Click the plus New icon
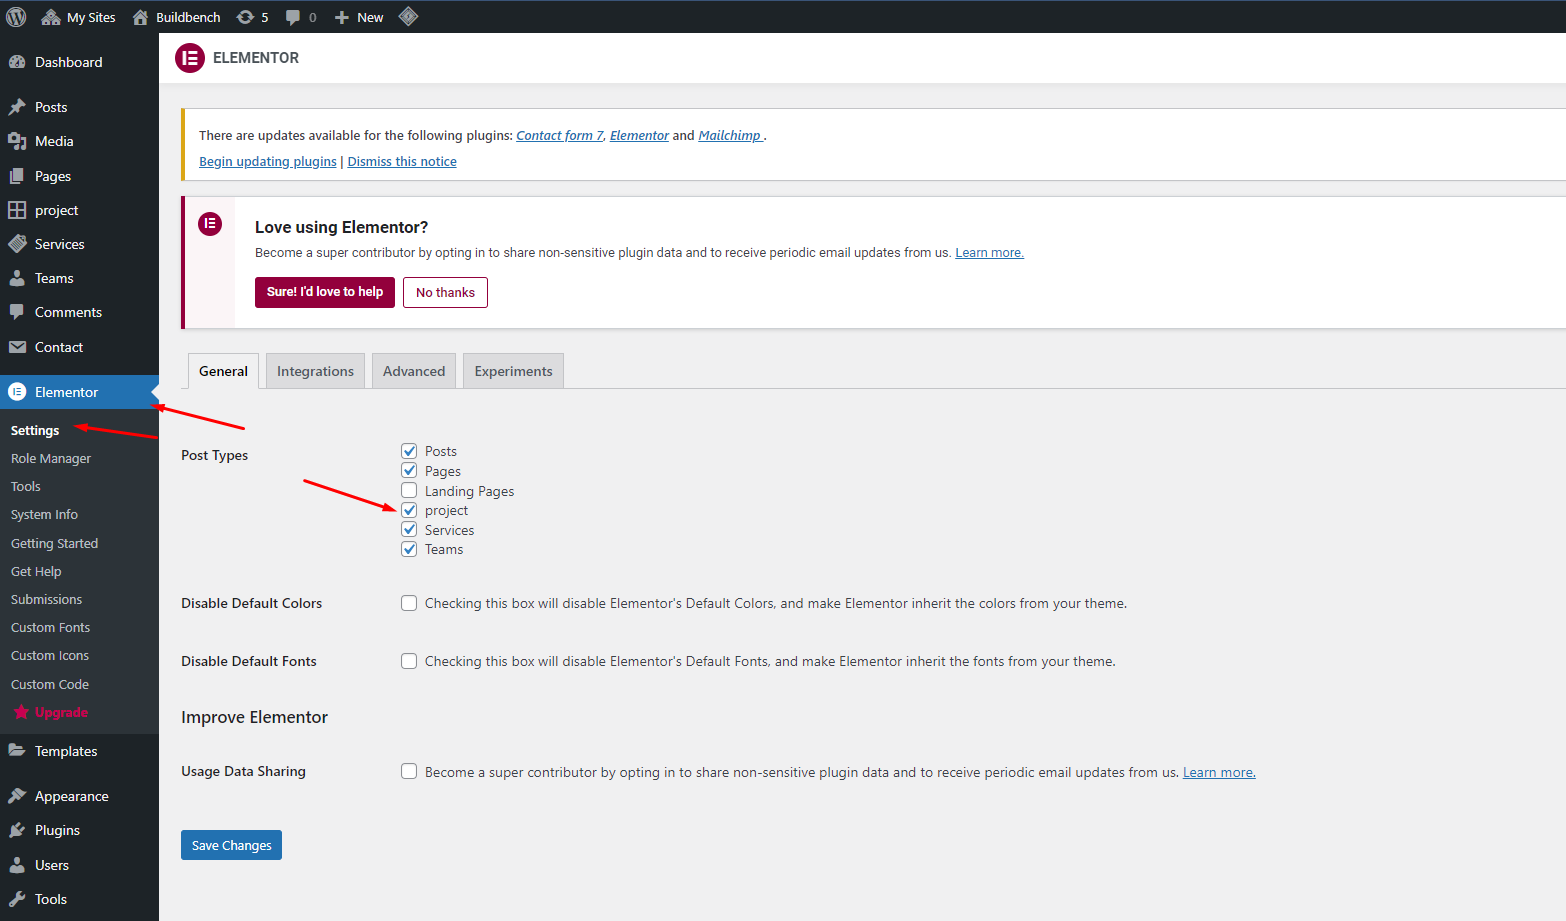 [342, 17]
